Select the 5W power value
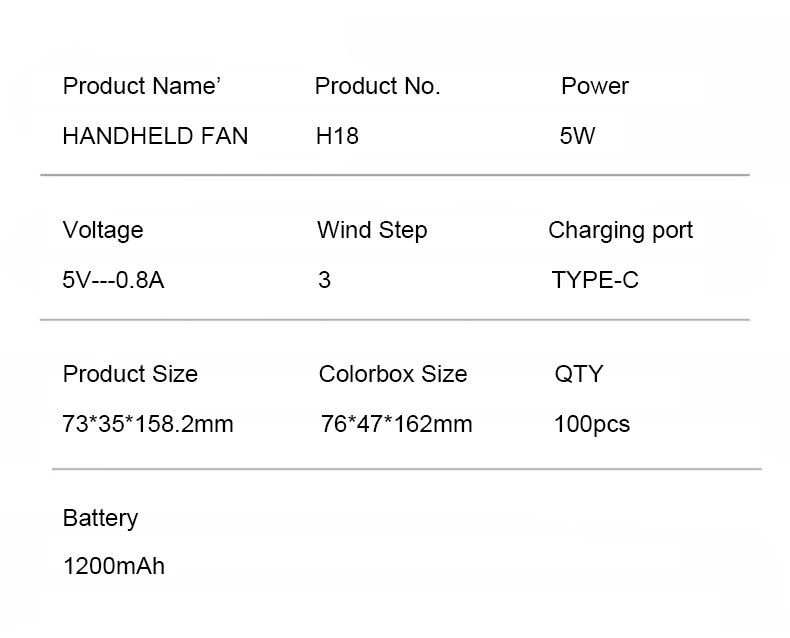Image resolution: width=790 pixels, height=638 pixels. [578, 136]
